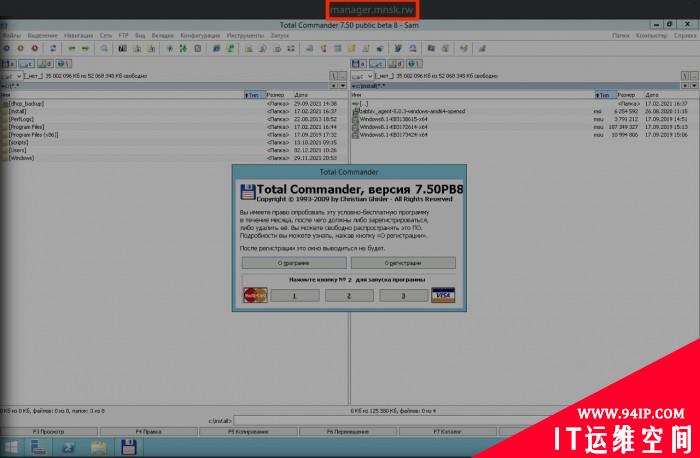Click the magnifier search toolbar icon
The image size is (700, 458).
tap(104, 49)
